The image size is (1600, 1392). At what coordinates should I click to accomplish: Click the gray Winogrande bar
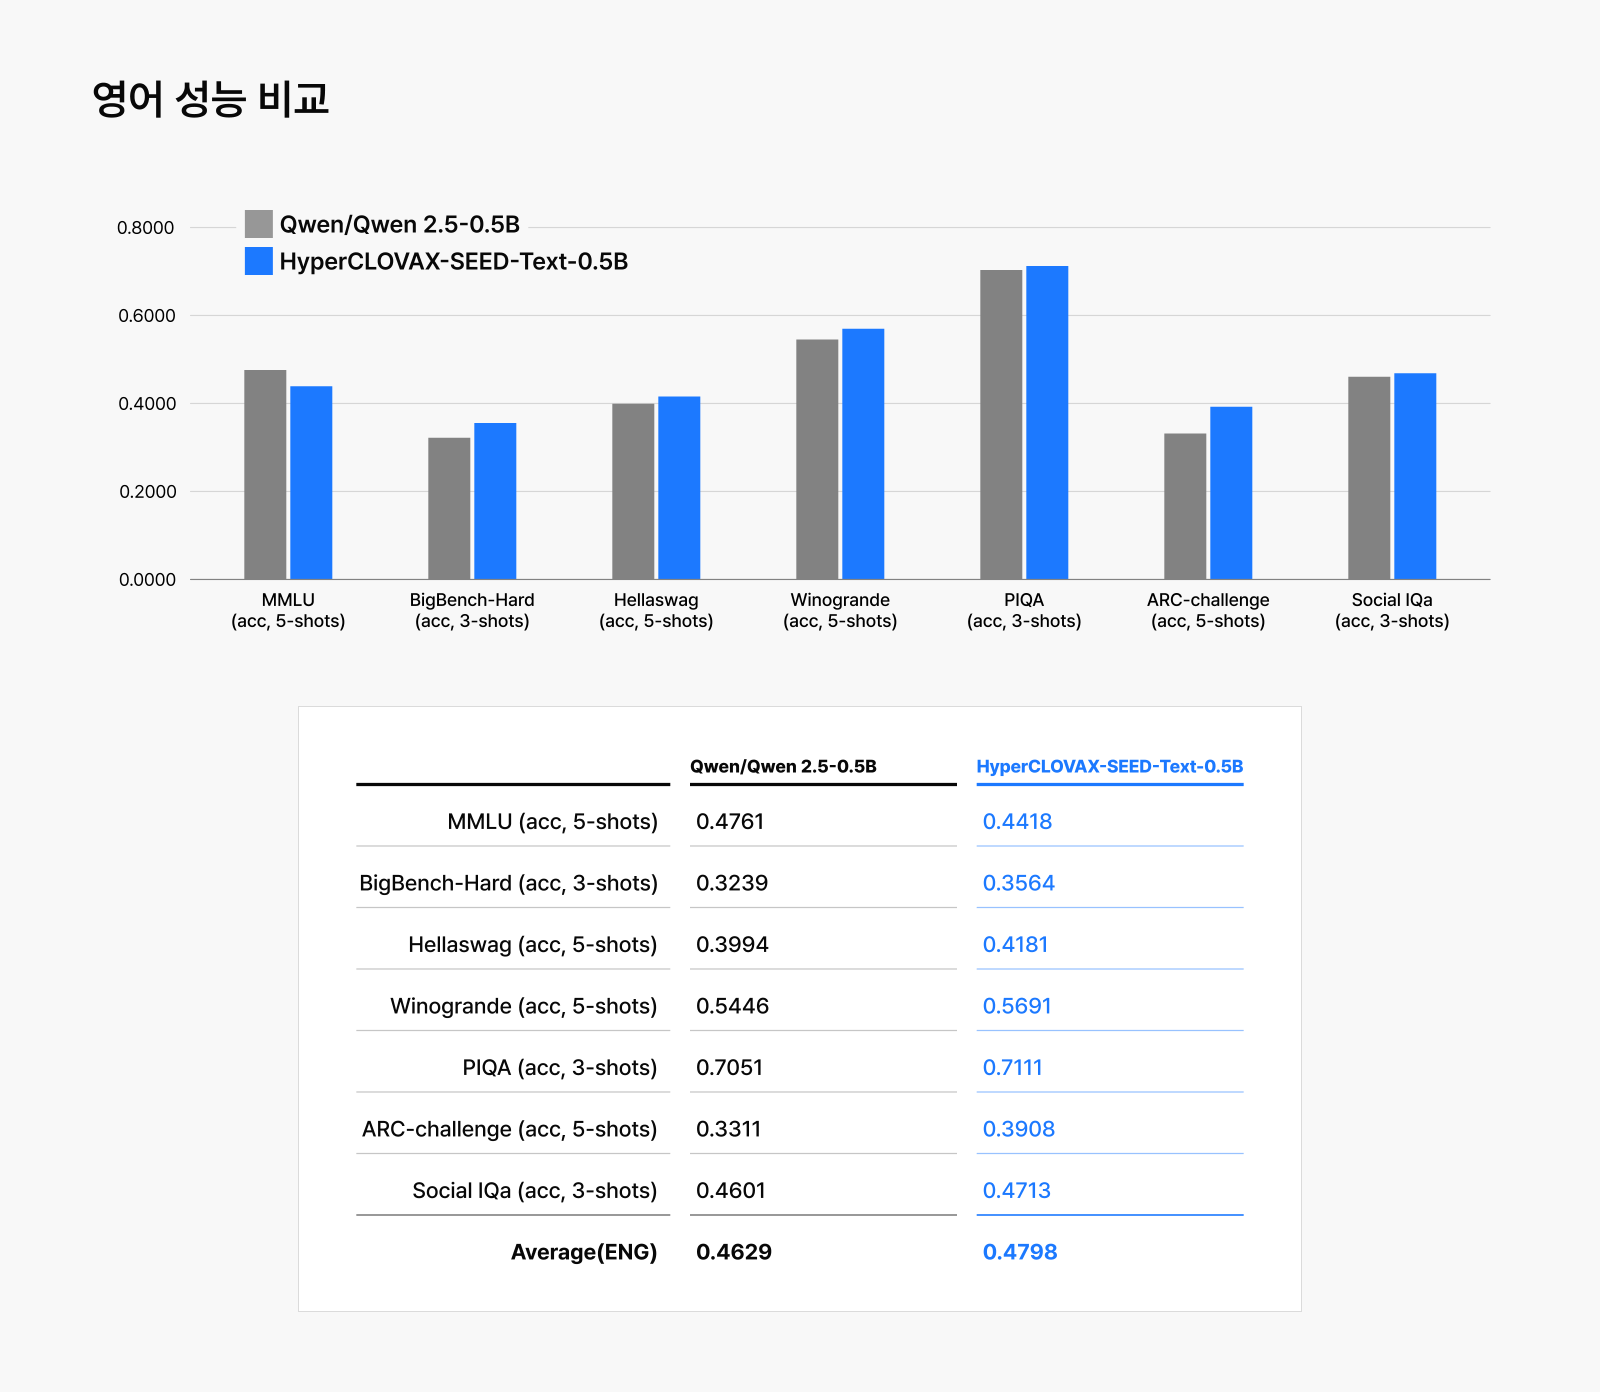(817, 460)
